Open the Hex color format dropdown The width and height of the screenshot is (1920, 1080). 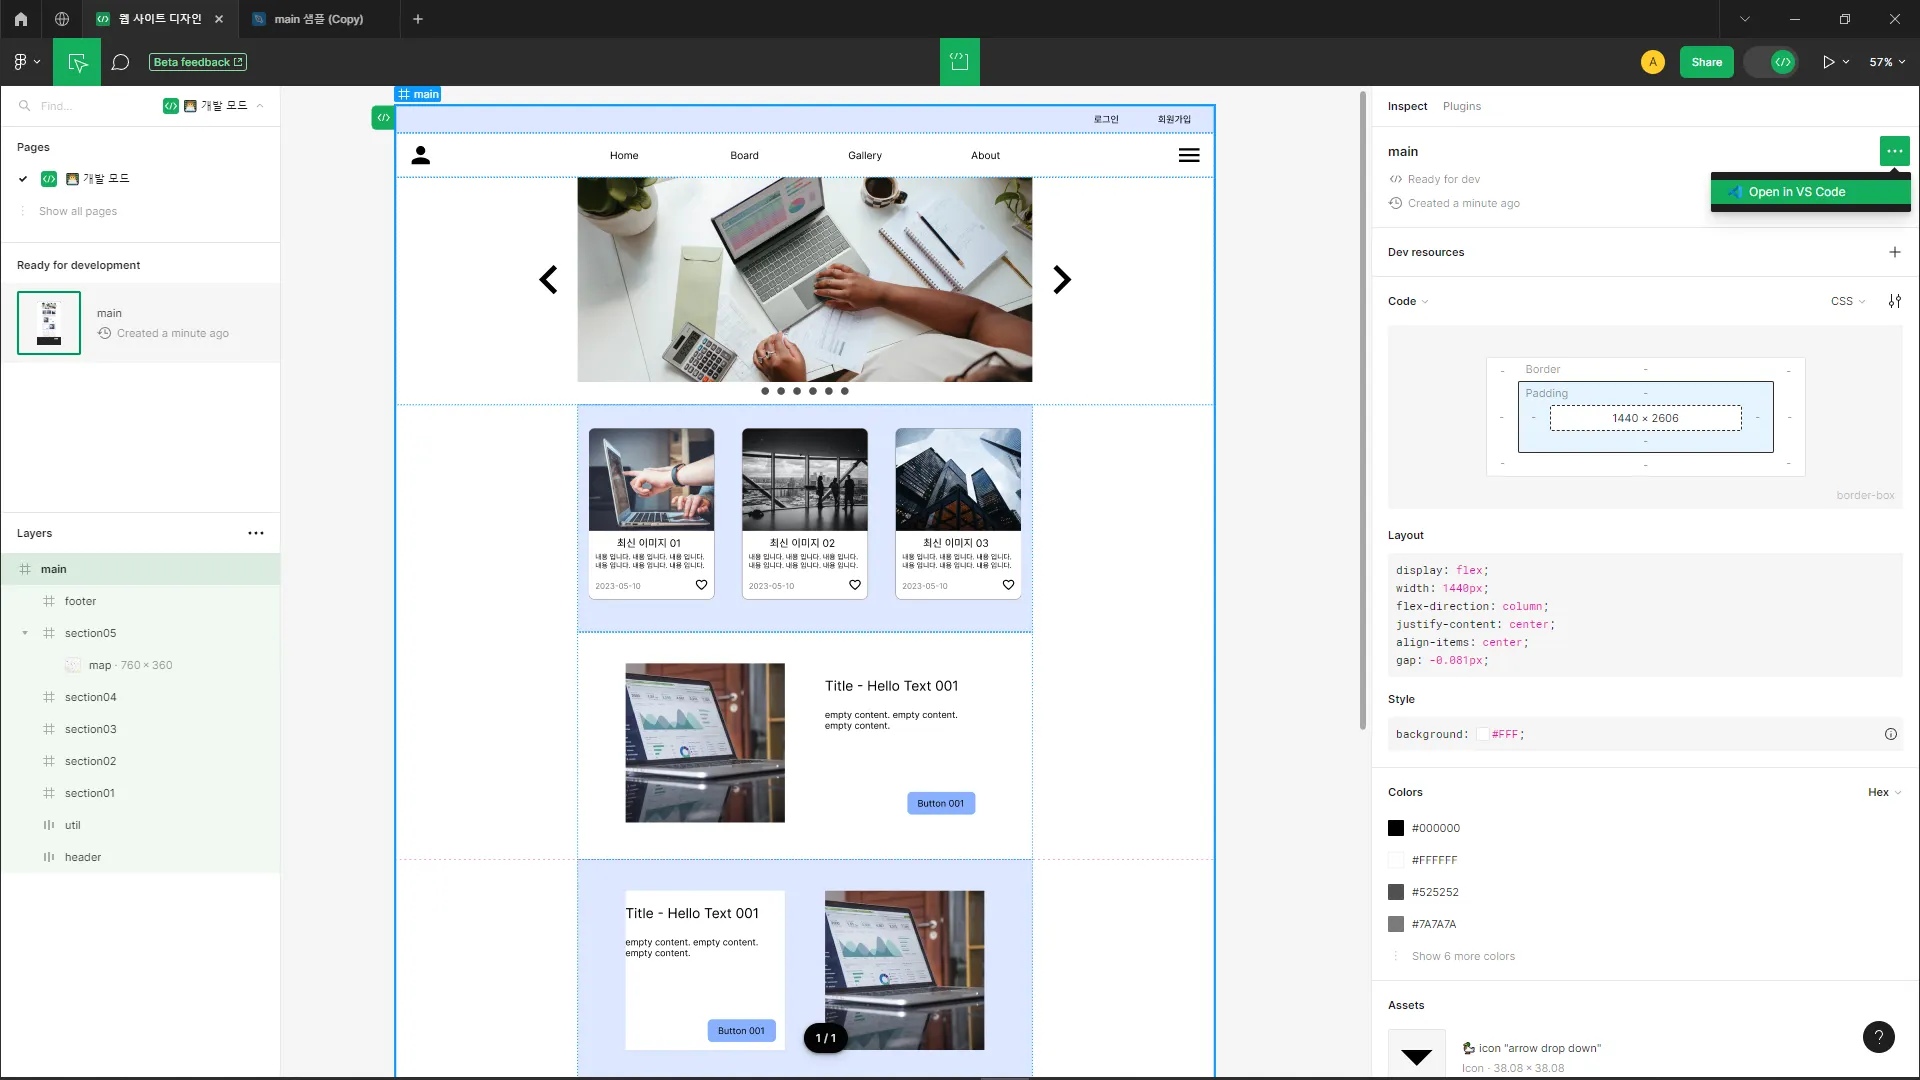click(1884, 792)
